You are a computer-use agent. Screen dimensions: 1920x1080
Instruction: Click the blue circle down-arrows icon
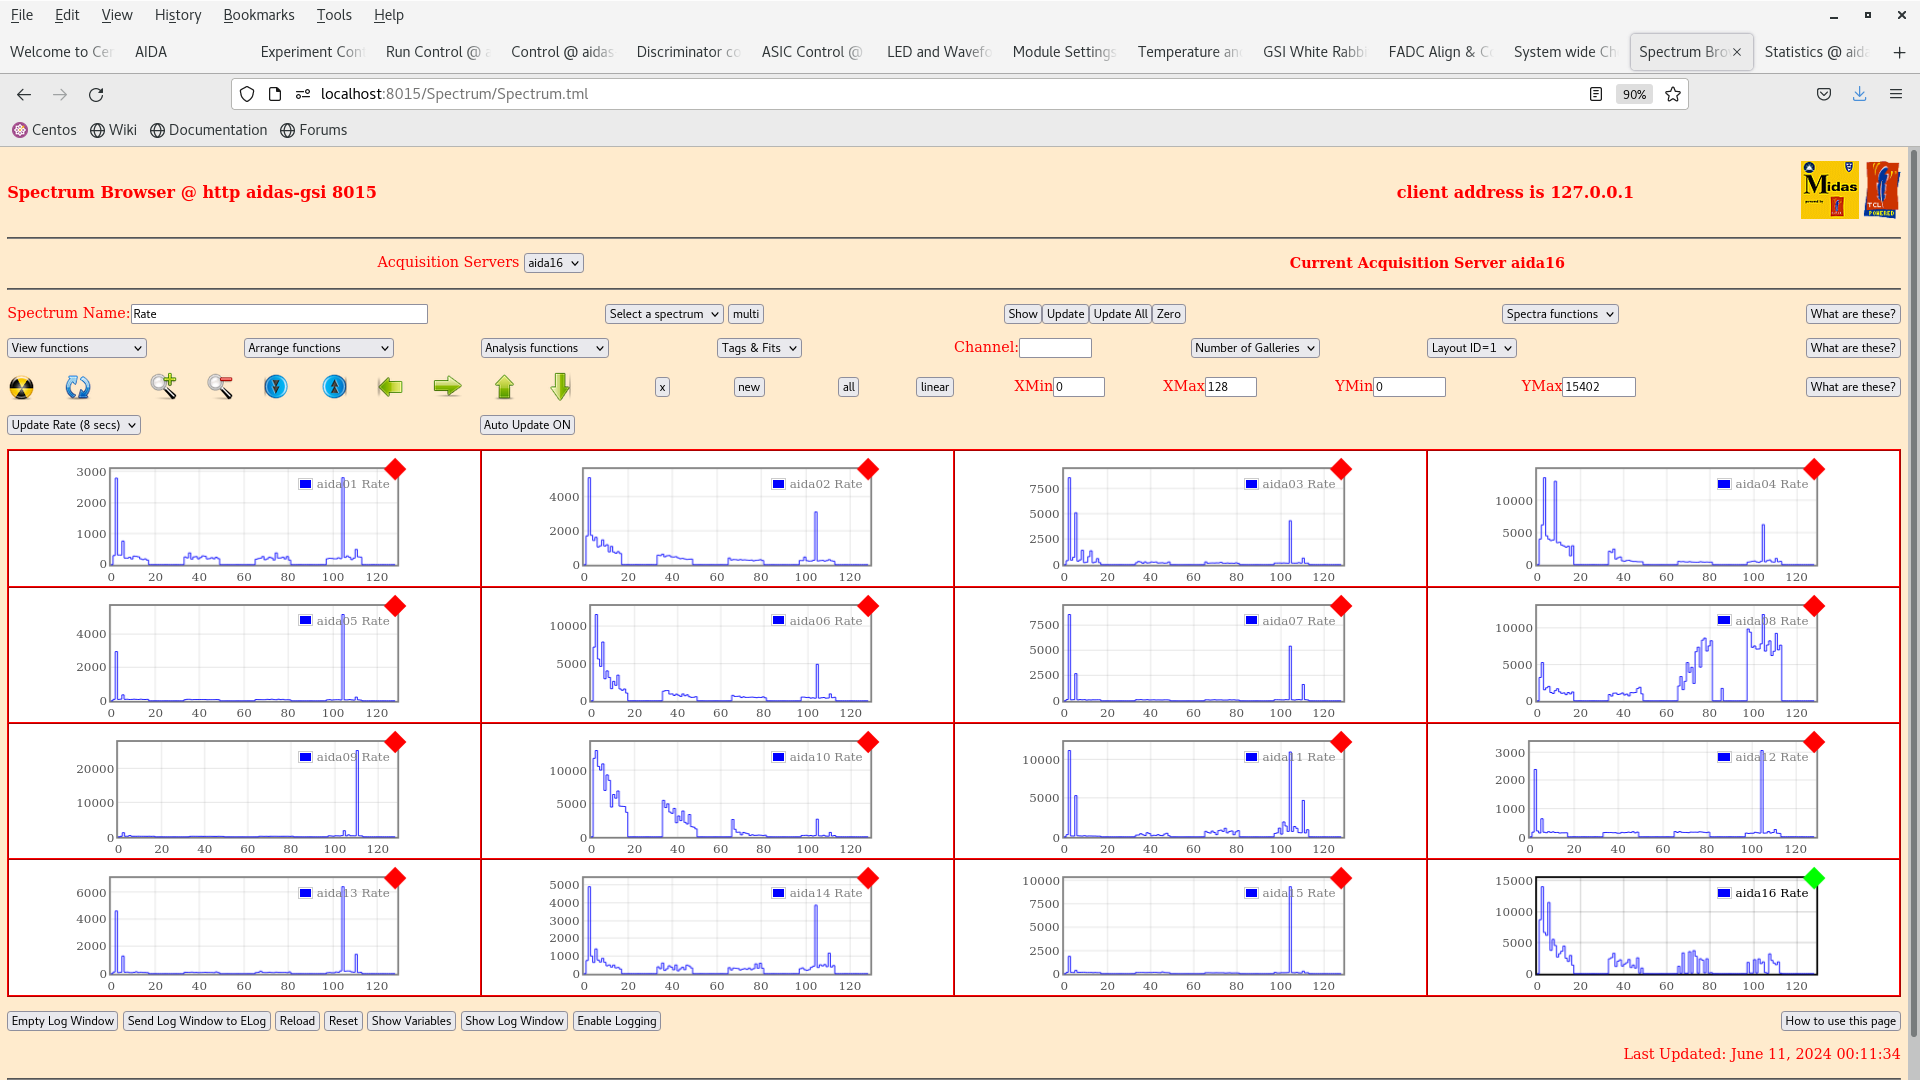point(276,387)
